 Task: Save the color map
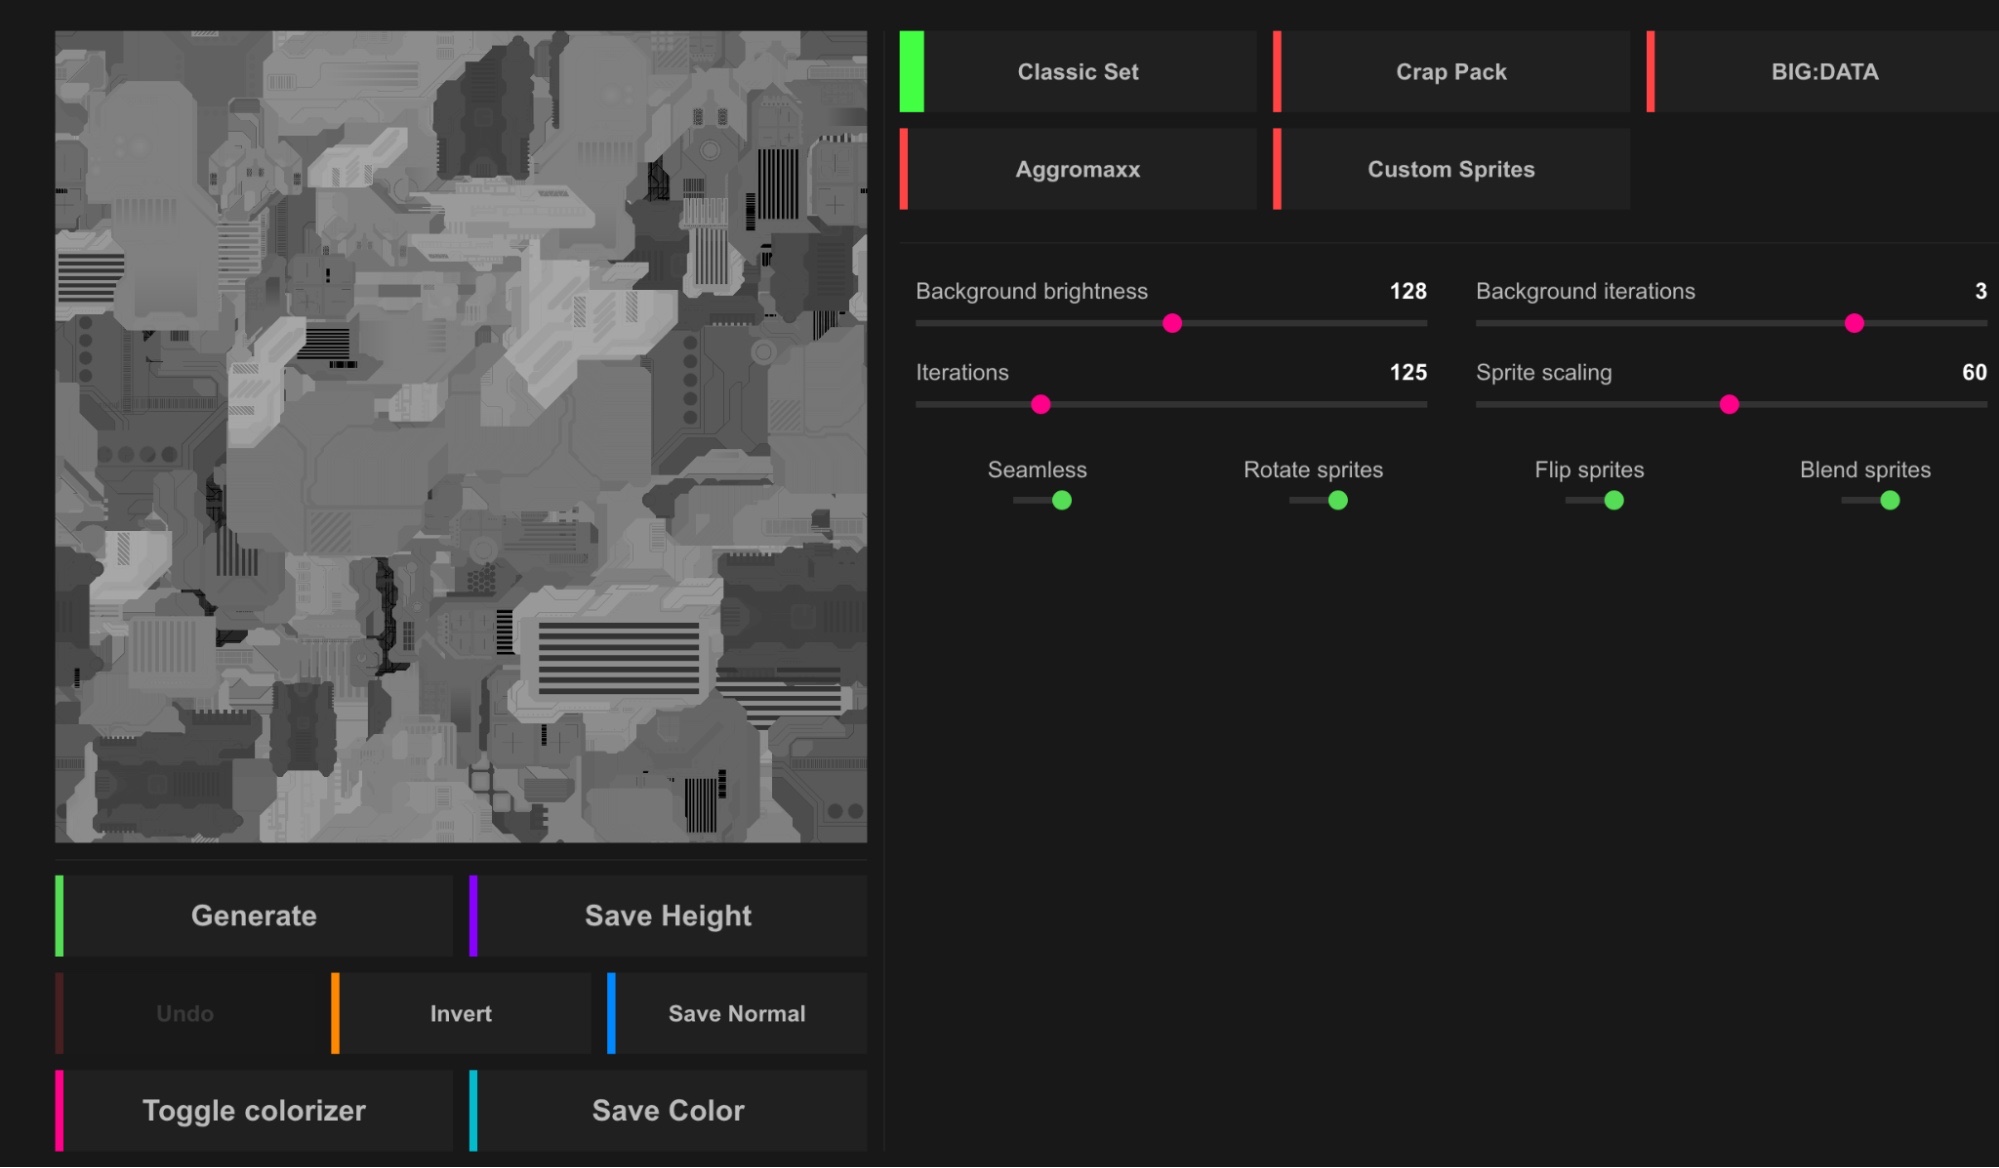[x=668, y=1110]
